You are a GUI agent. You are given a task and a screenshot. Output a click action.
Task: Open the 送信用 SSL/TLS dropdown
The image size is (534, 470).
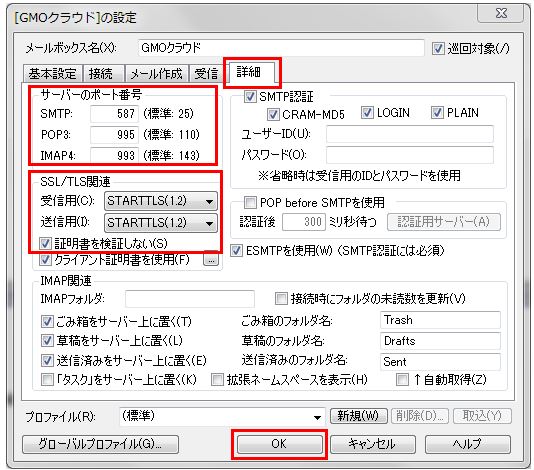tap(161, 223)
